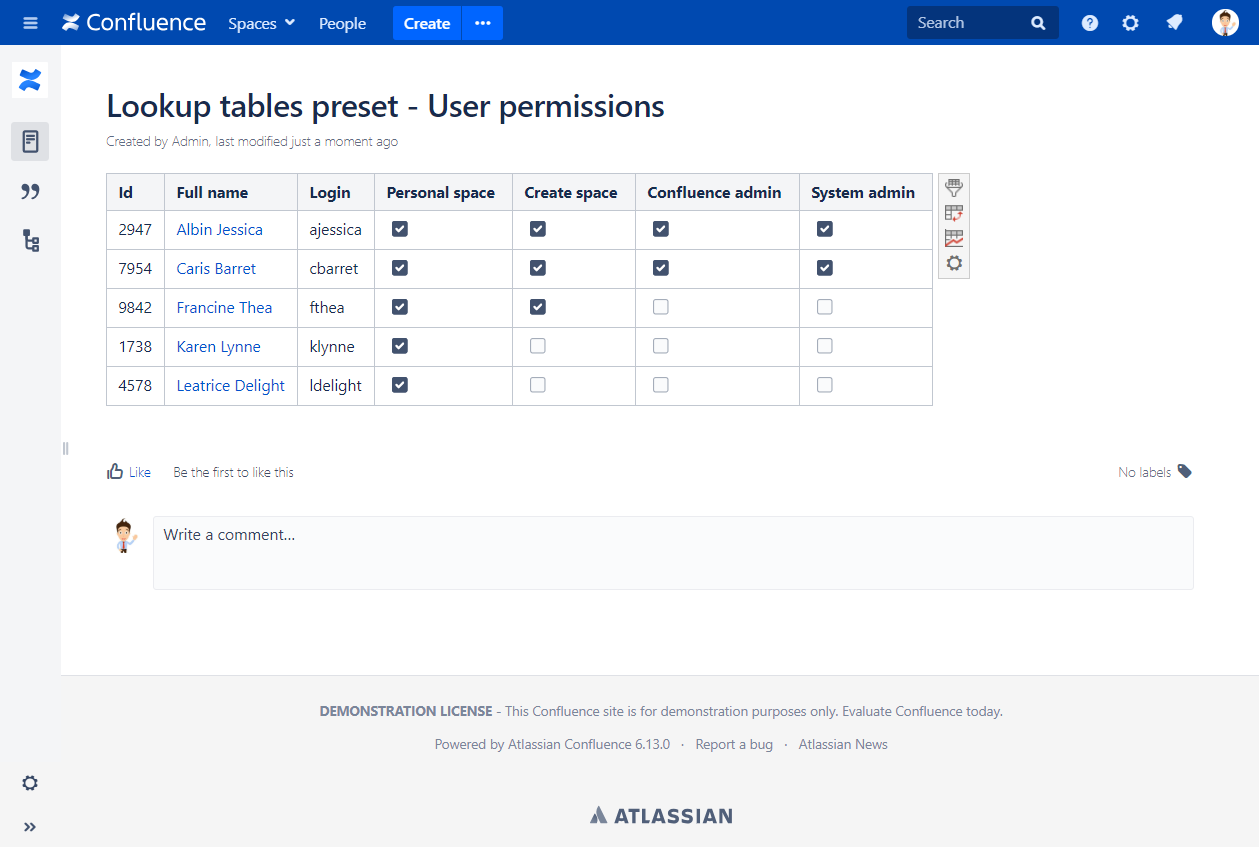Screen dimensions: 1259x847
Task: Enable Confluence admin for Francine Thea
Action: coord(660,307)
